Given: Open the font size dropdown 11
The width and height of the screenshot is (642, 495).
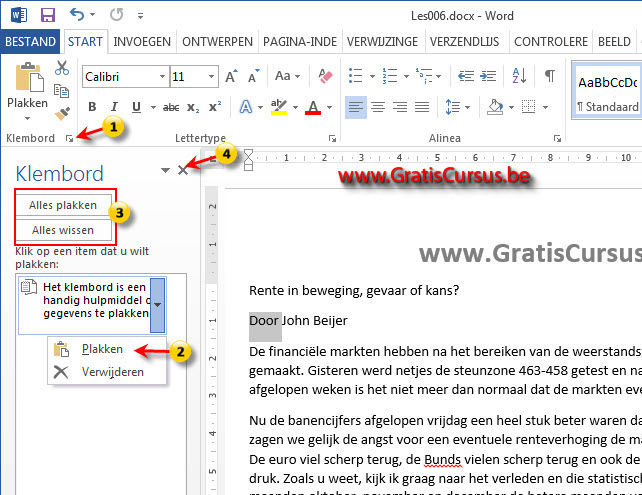Looking at the screenshot, I should pyautogui.click(x=211, y=77).
